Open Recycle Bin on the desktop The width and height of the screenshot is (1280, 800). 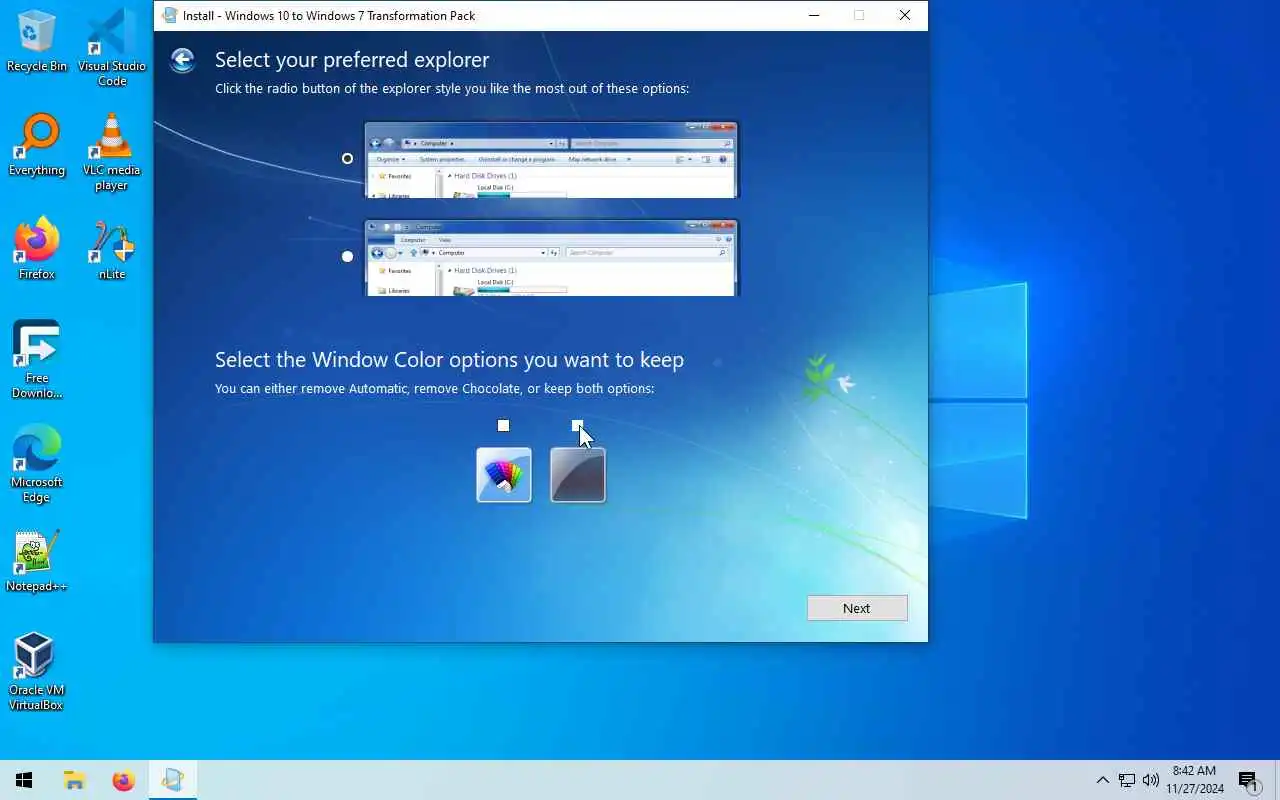click(37, 42)
